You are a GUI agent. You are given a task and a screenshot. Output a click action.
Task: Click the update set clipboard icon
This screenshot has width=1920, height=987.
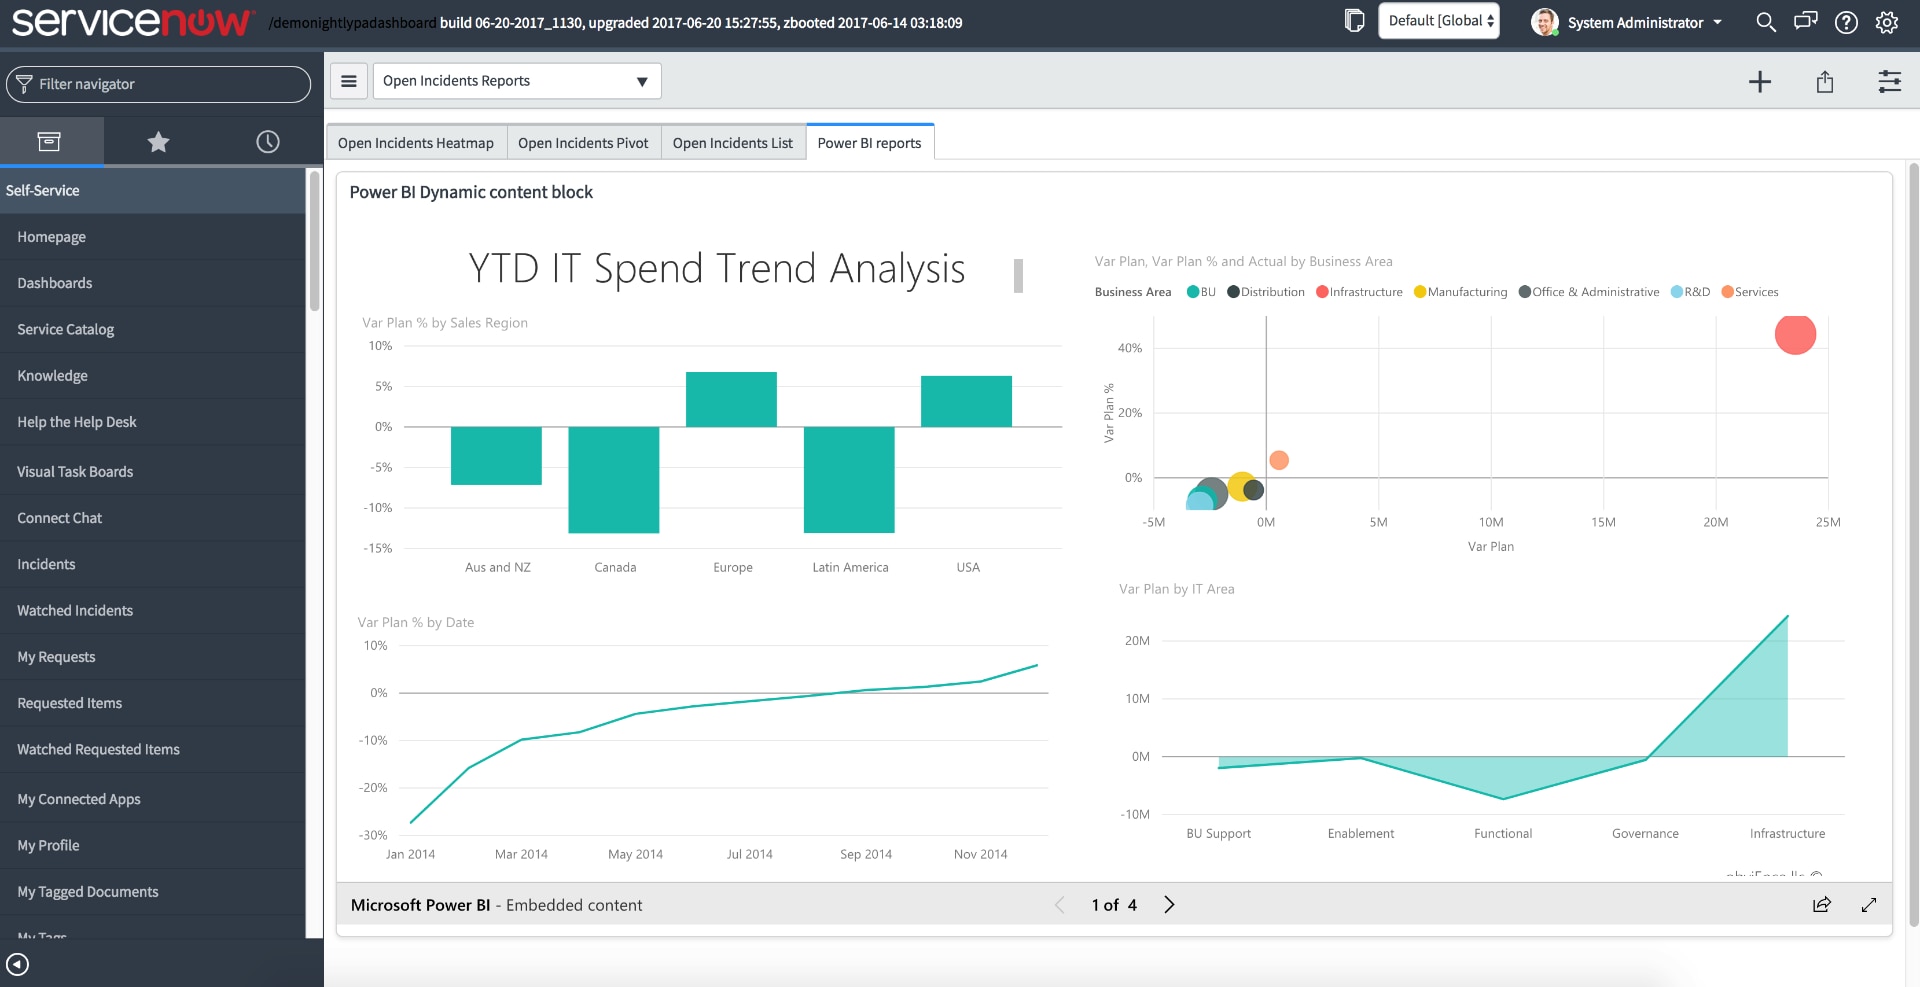[1354, 21]
